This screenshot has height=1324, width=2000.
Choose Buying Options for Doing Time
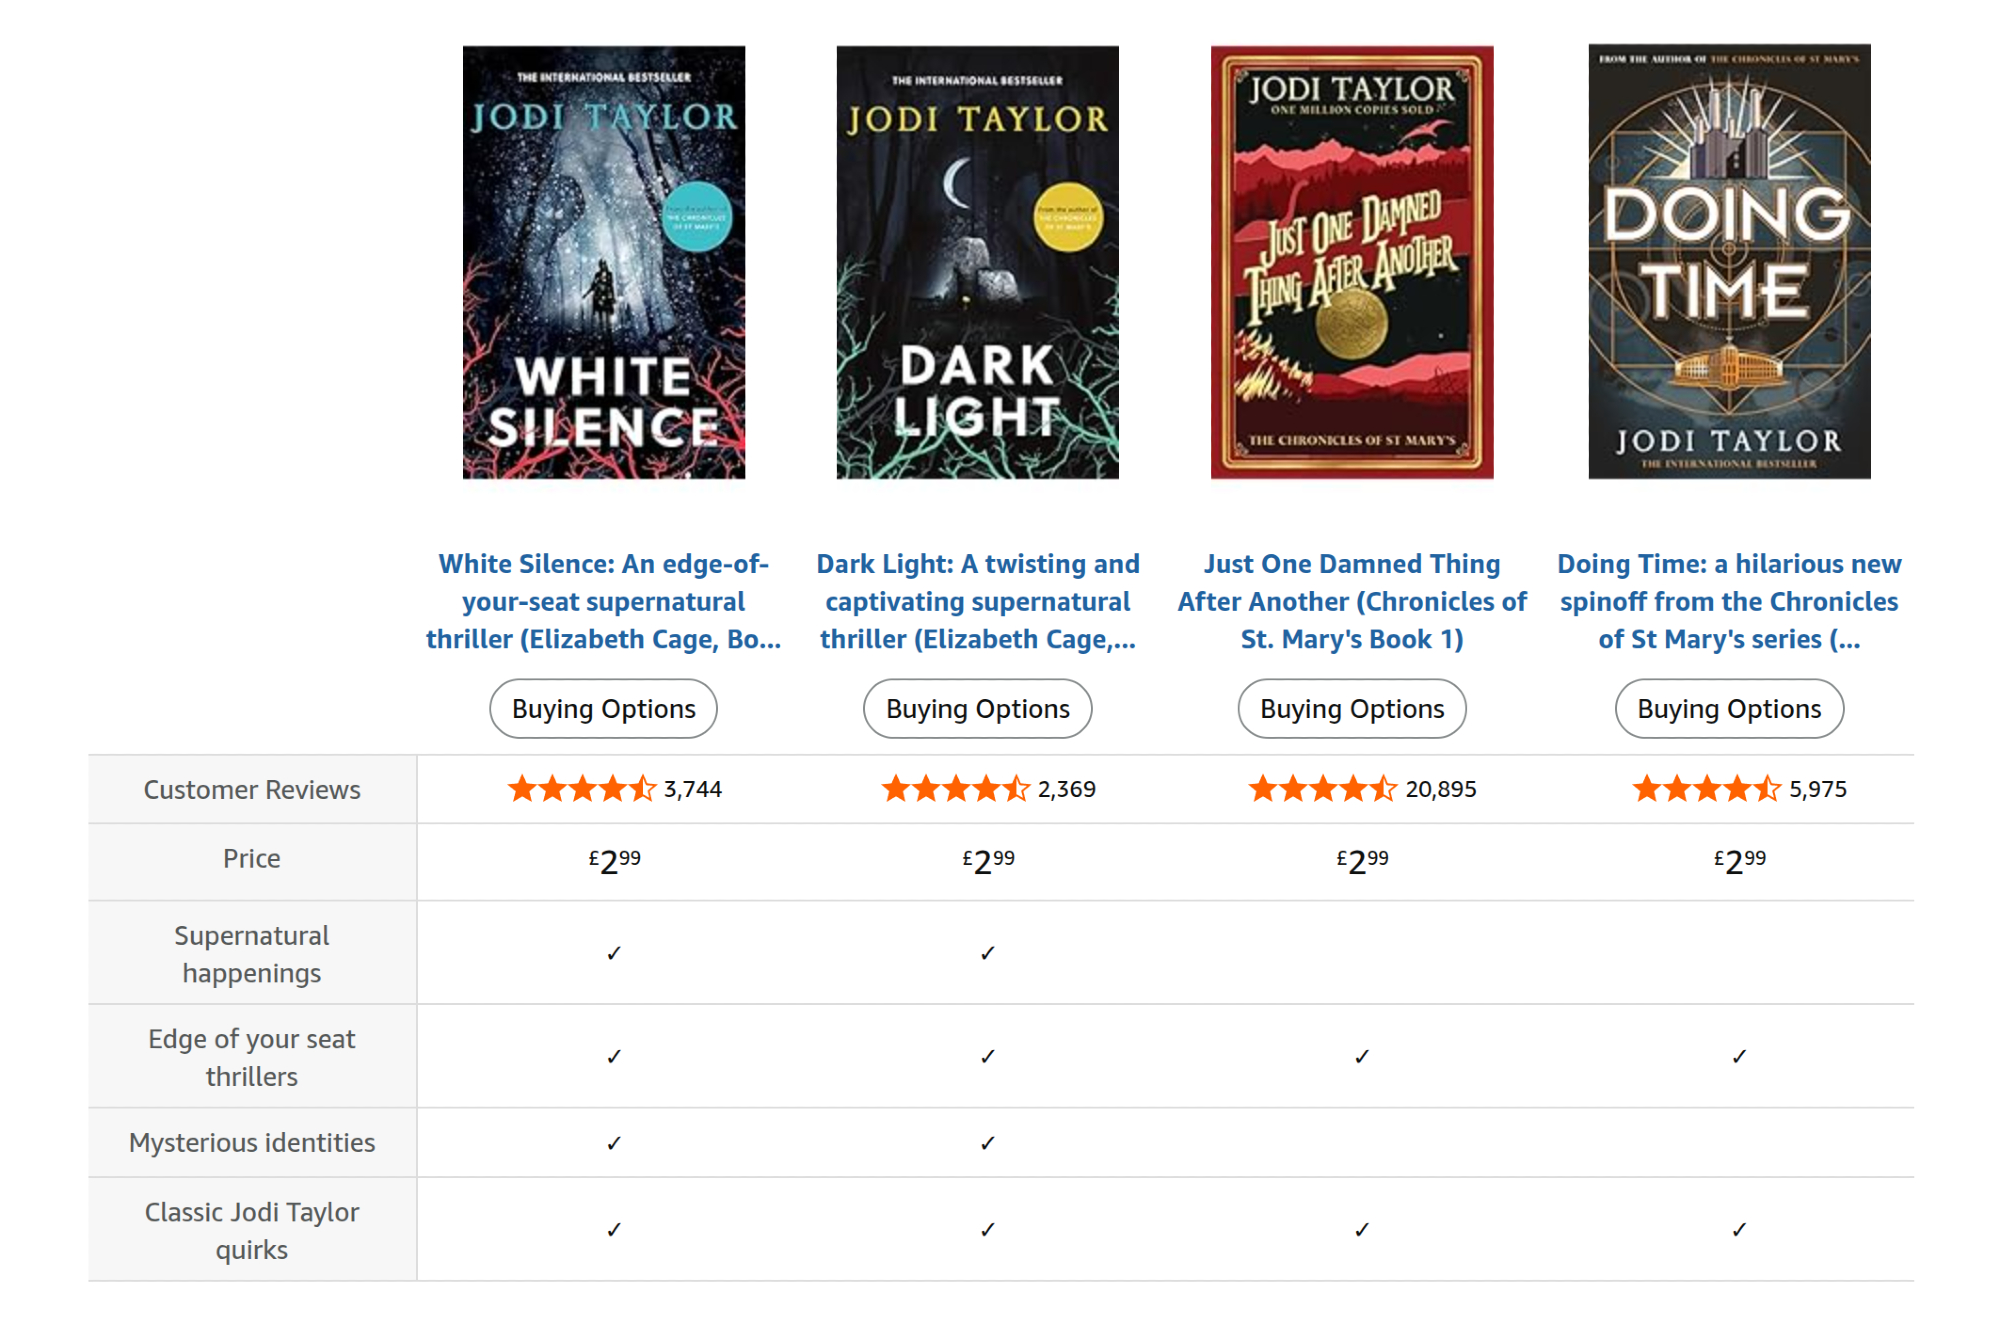[x=1729, y=709]
